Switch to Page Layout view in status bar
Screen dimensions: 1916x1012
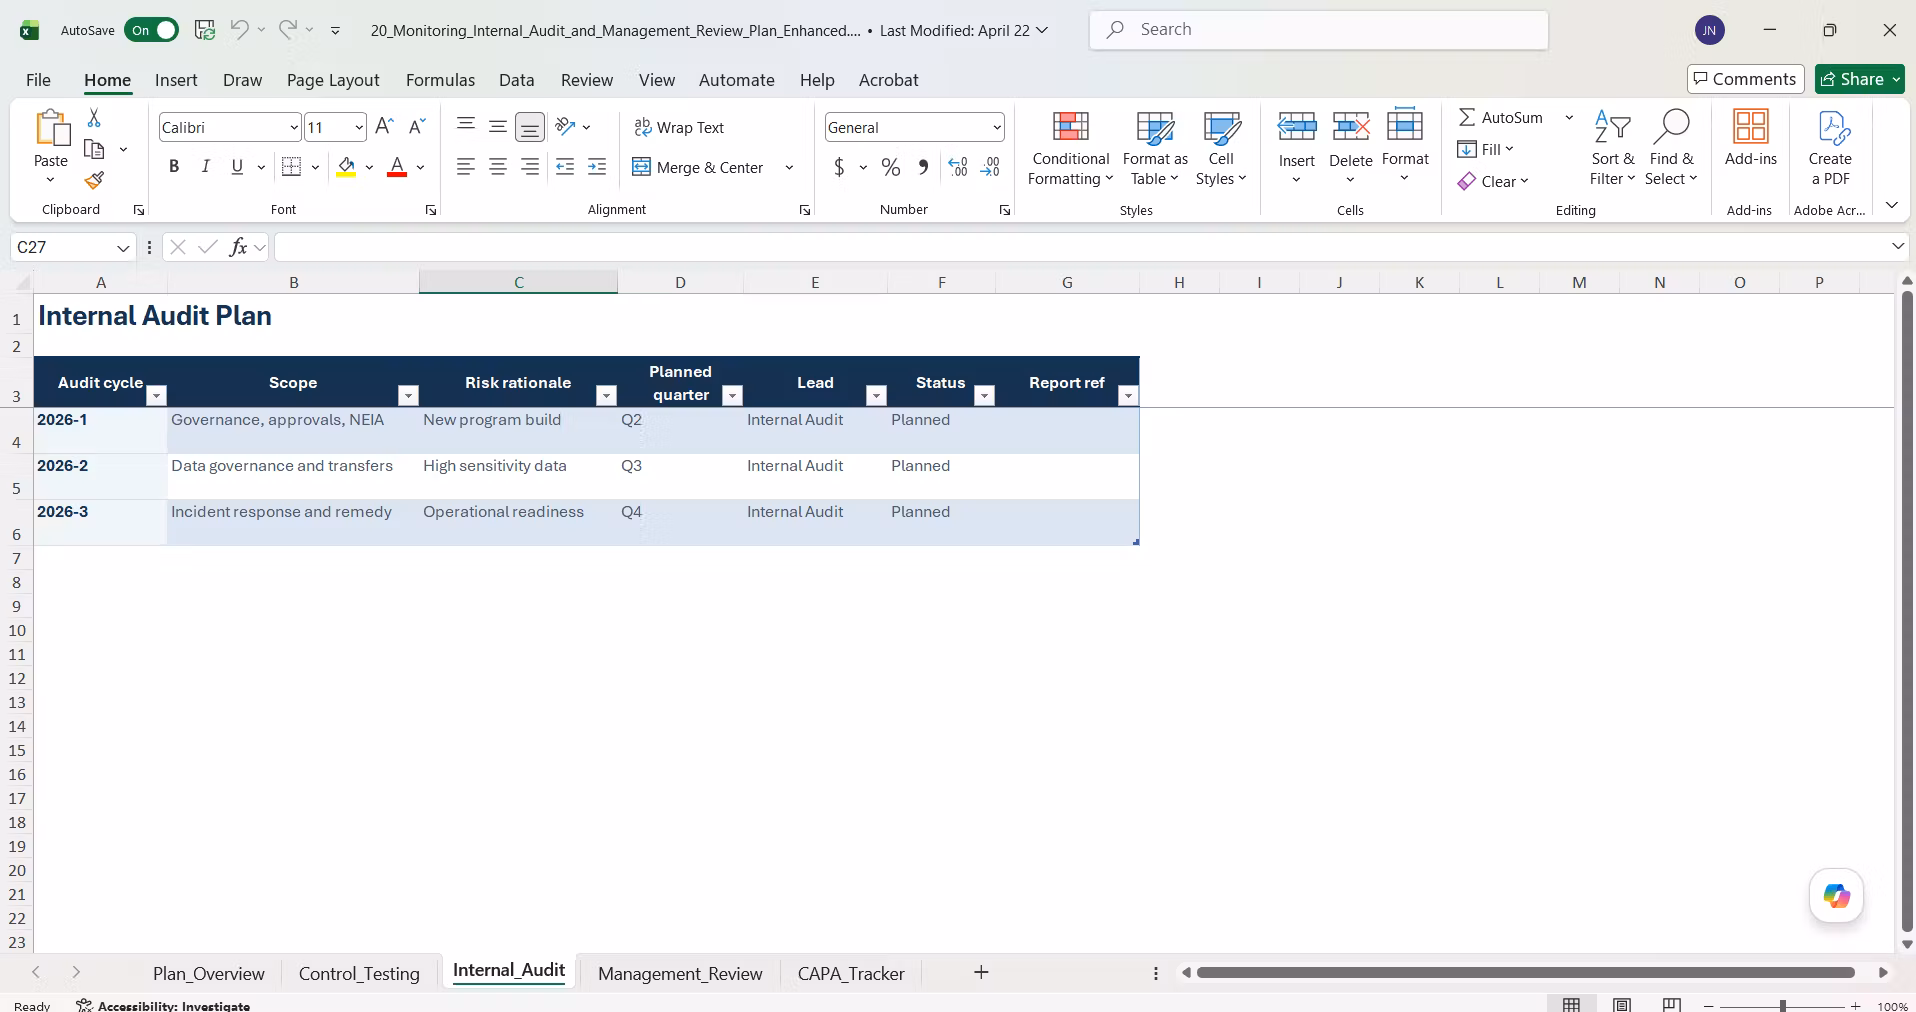click(1622, 1005)
